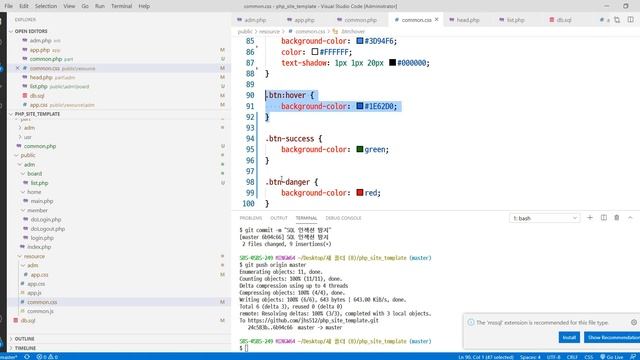
Task: Switch to the list.php tab
Action: pyautogui.click(x=516, y=20)
